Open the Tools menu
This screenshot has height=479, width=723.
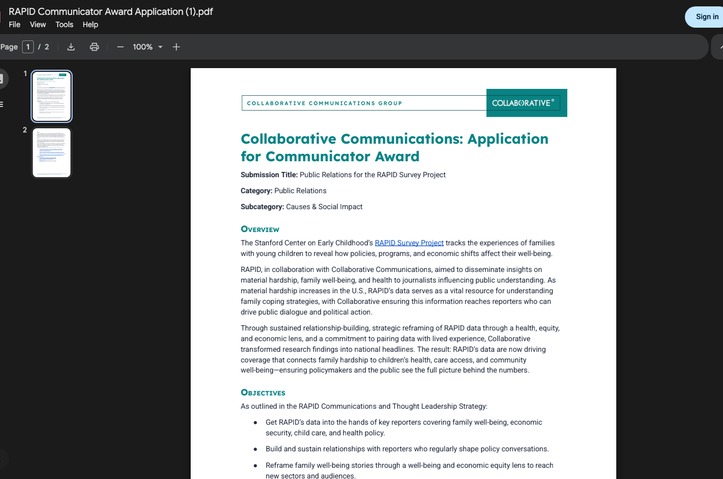pyautogui.click(x=64, y=25)
